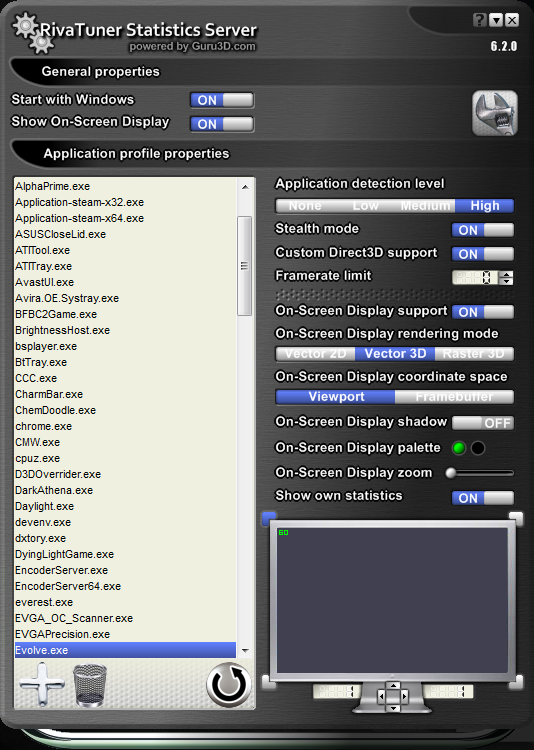Click the green OSD palette color
Image resolution: width=534 pixels, height=750 pixels.
pyautogui.click(x=459, y=448)
